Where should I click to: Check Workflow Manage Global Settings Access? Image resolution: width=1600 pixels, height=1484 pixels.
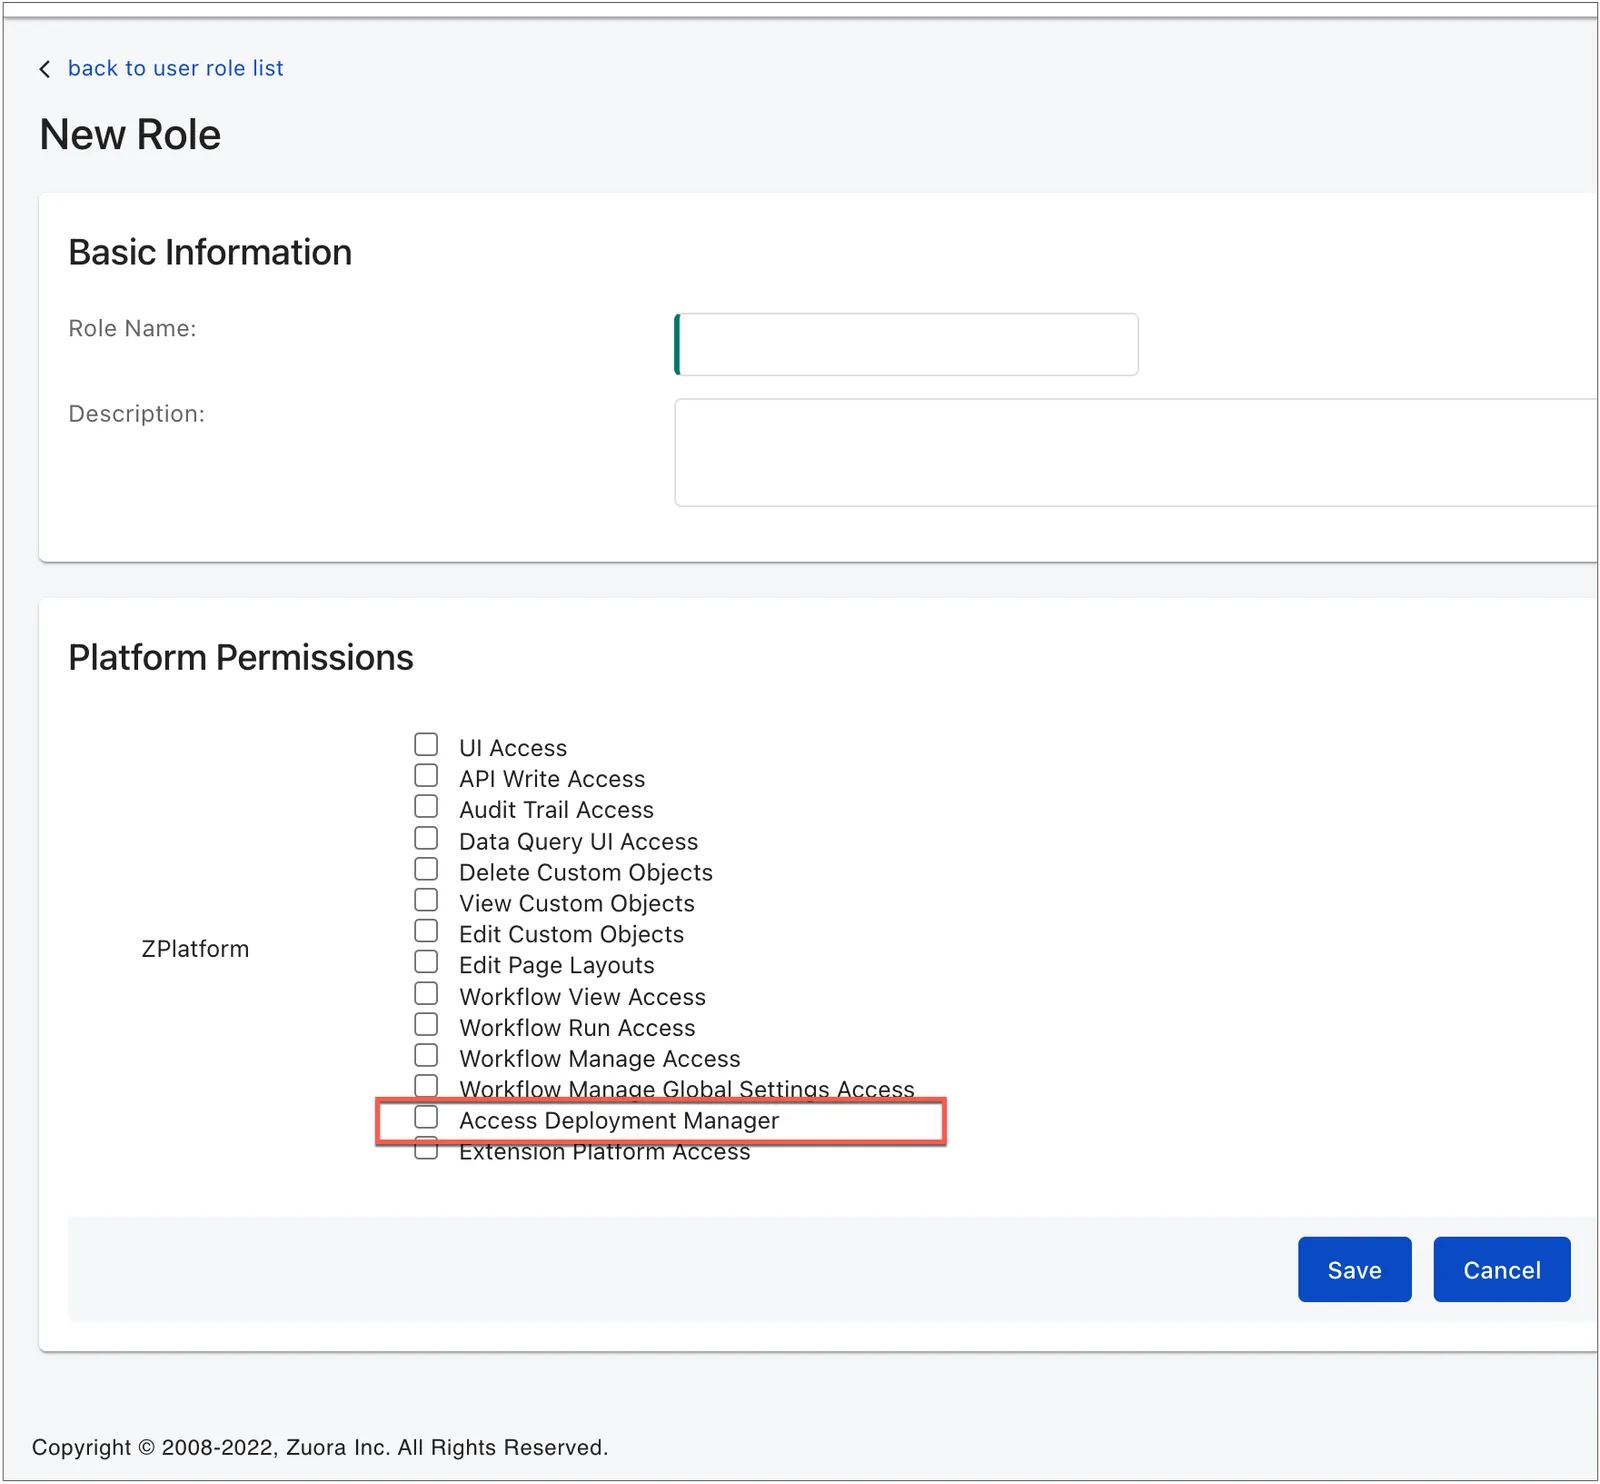[x=426, y=1086]
